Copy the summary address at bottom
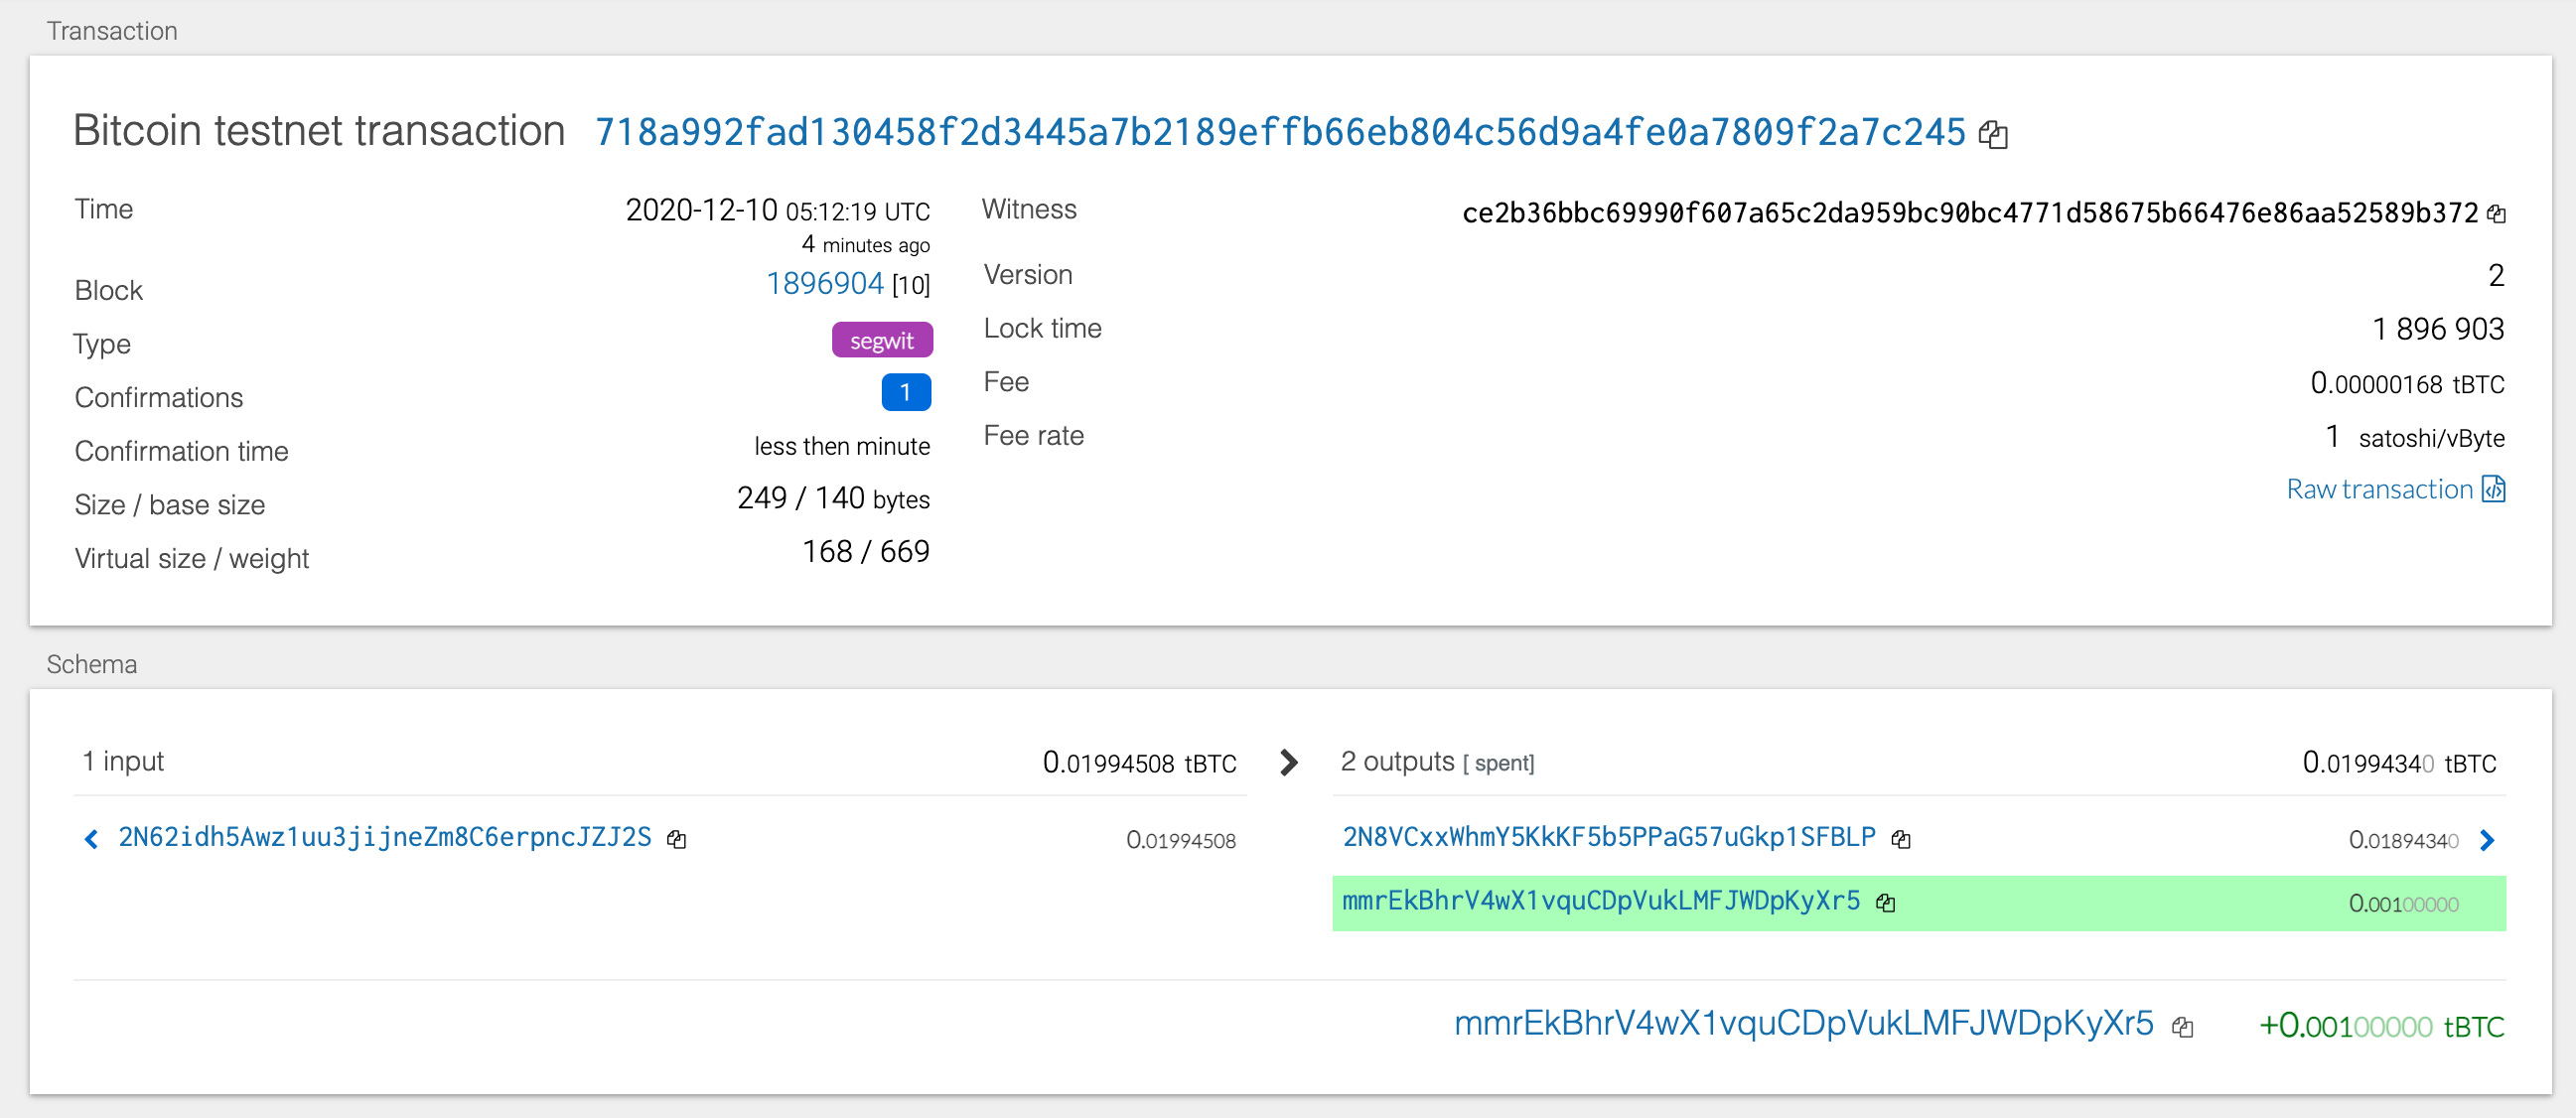The image size is (2576, 1118). [x=2182, y=1026]
